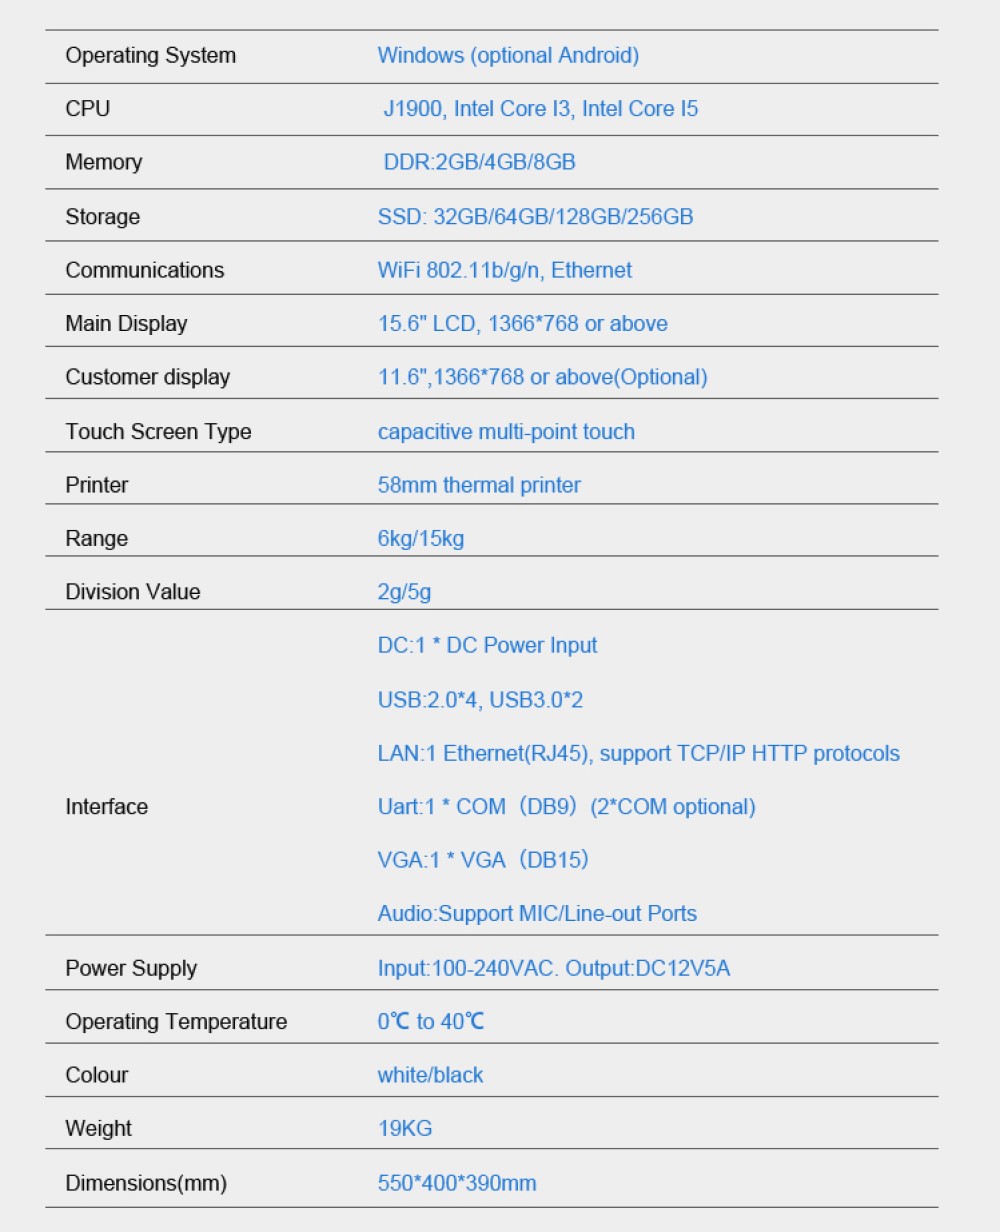Click the Memory label

104,162
